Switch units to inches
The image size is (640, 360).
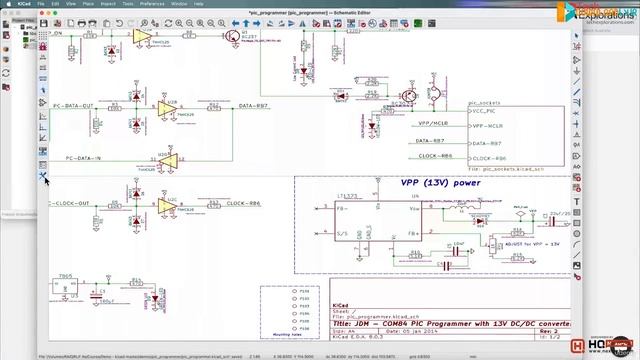pos(43,57)
